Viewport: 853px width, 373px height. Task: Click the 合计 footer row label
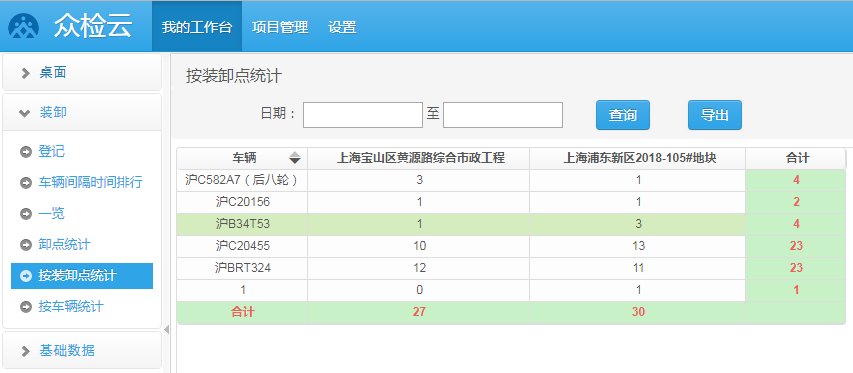242,312
